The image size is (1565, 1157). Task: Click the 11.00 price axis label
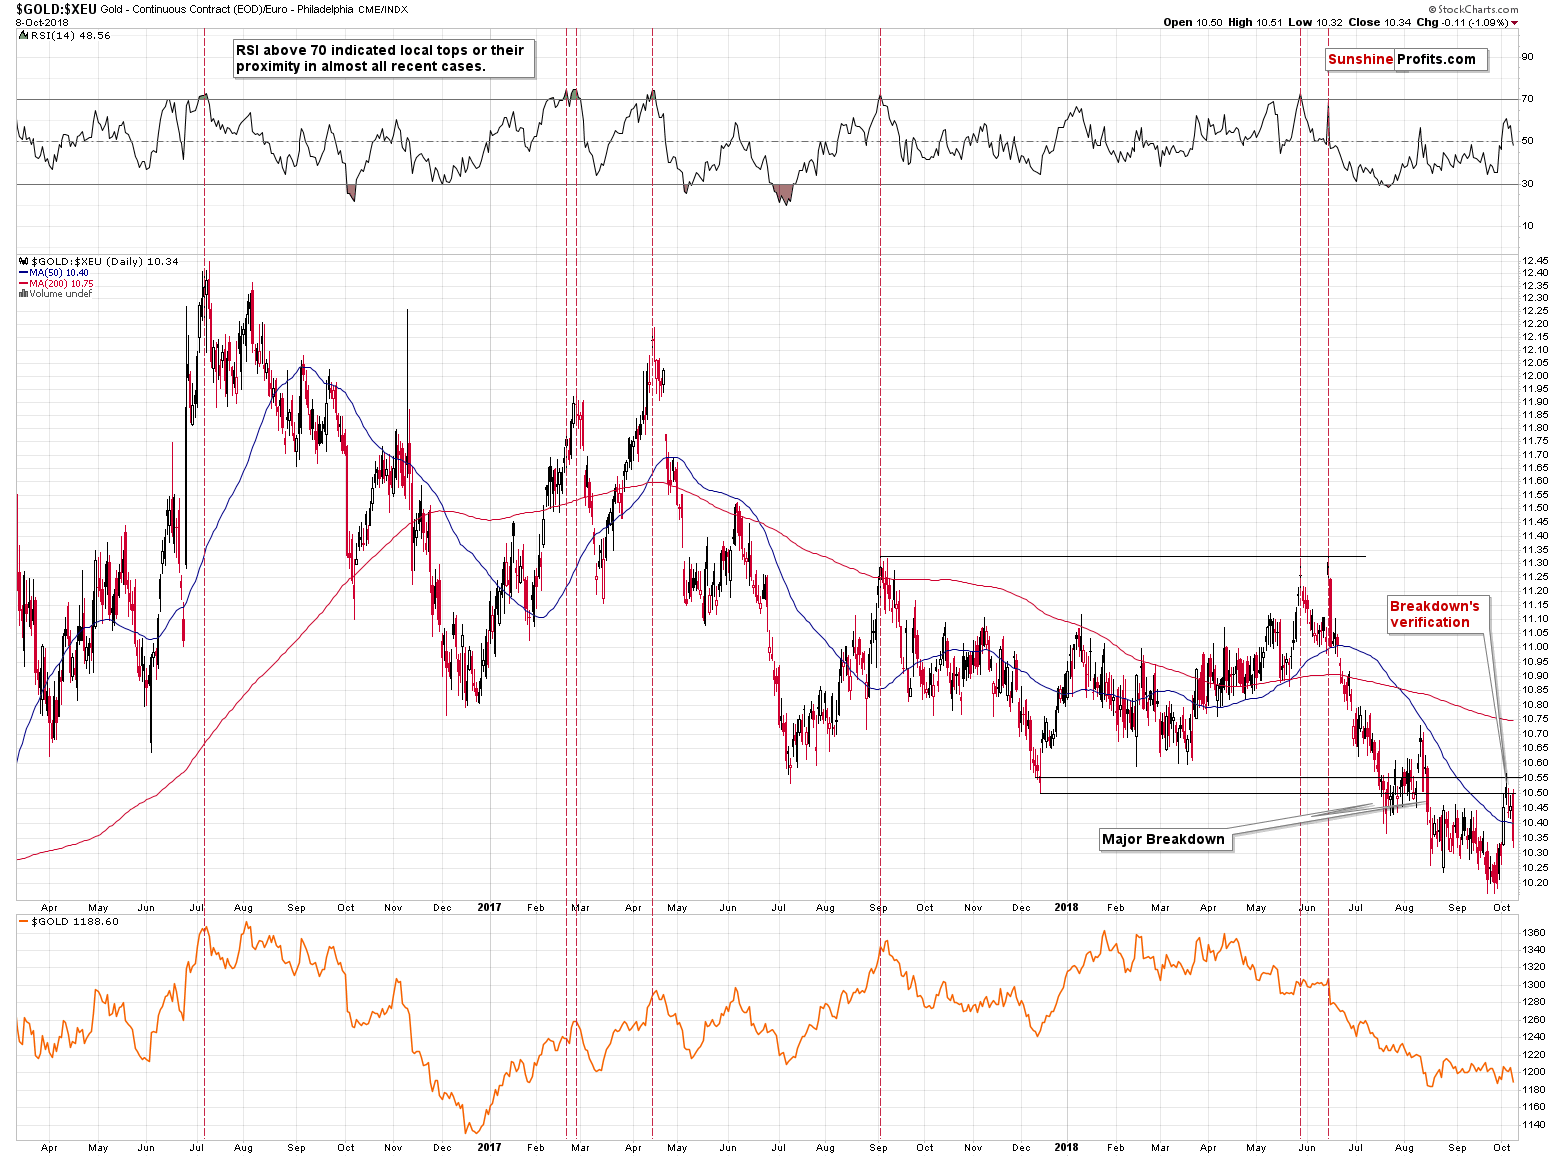point(1535,647)
